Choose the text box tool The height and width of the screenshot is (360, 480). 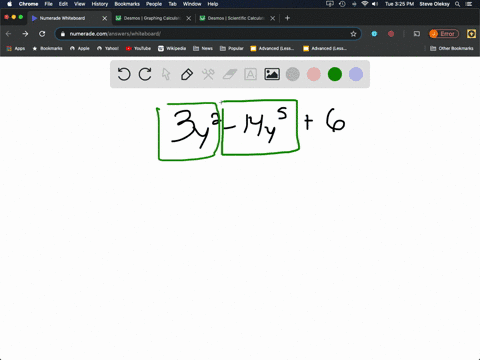250,74
